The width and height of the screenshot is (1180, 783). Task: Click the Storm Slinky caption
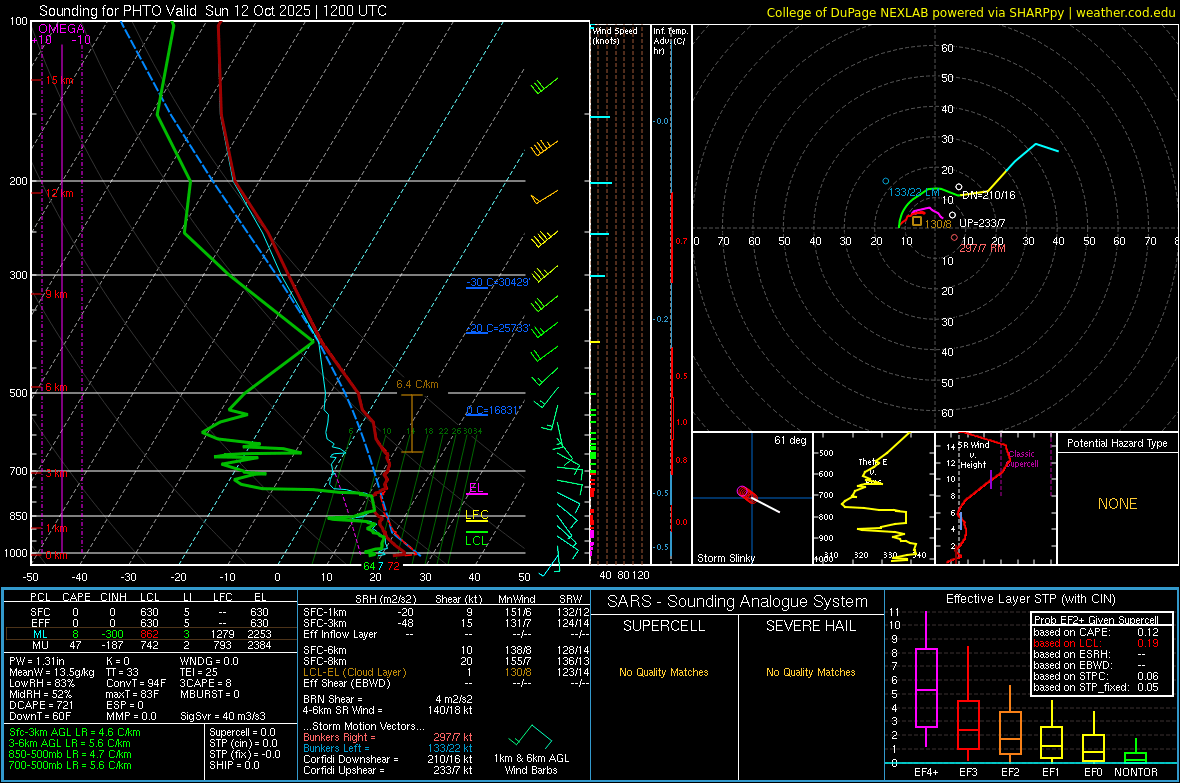(x=725, y=558)
